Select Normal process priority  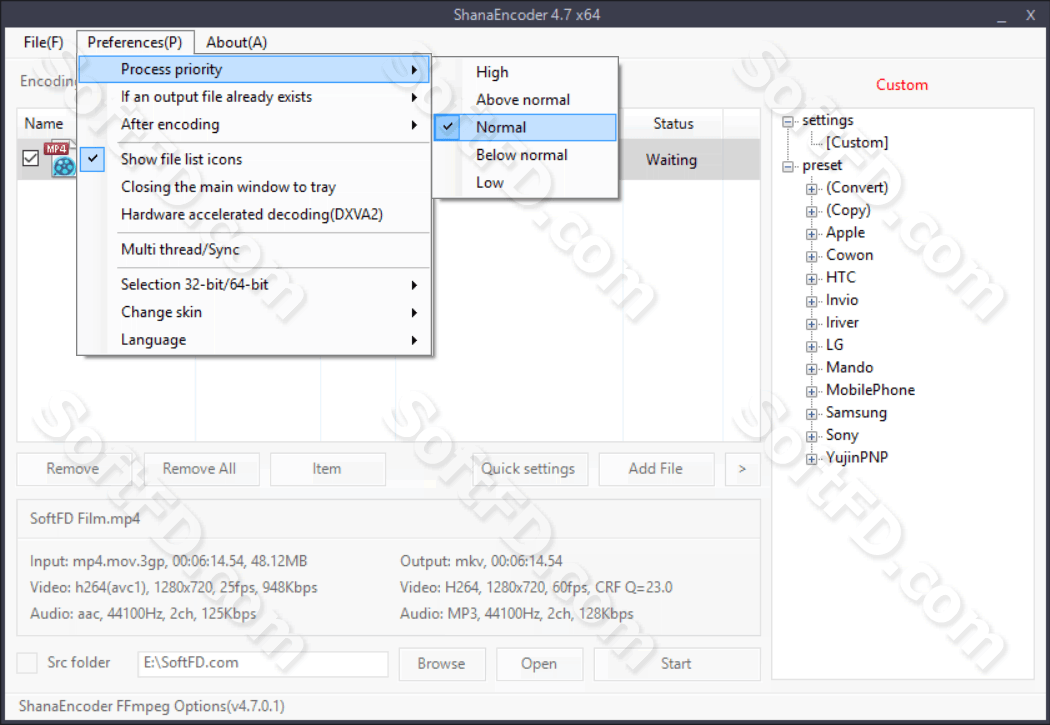tap(525, 127)
